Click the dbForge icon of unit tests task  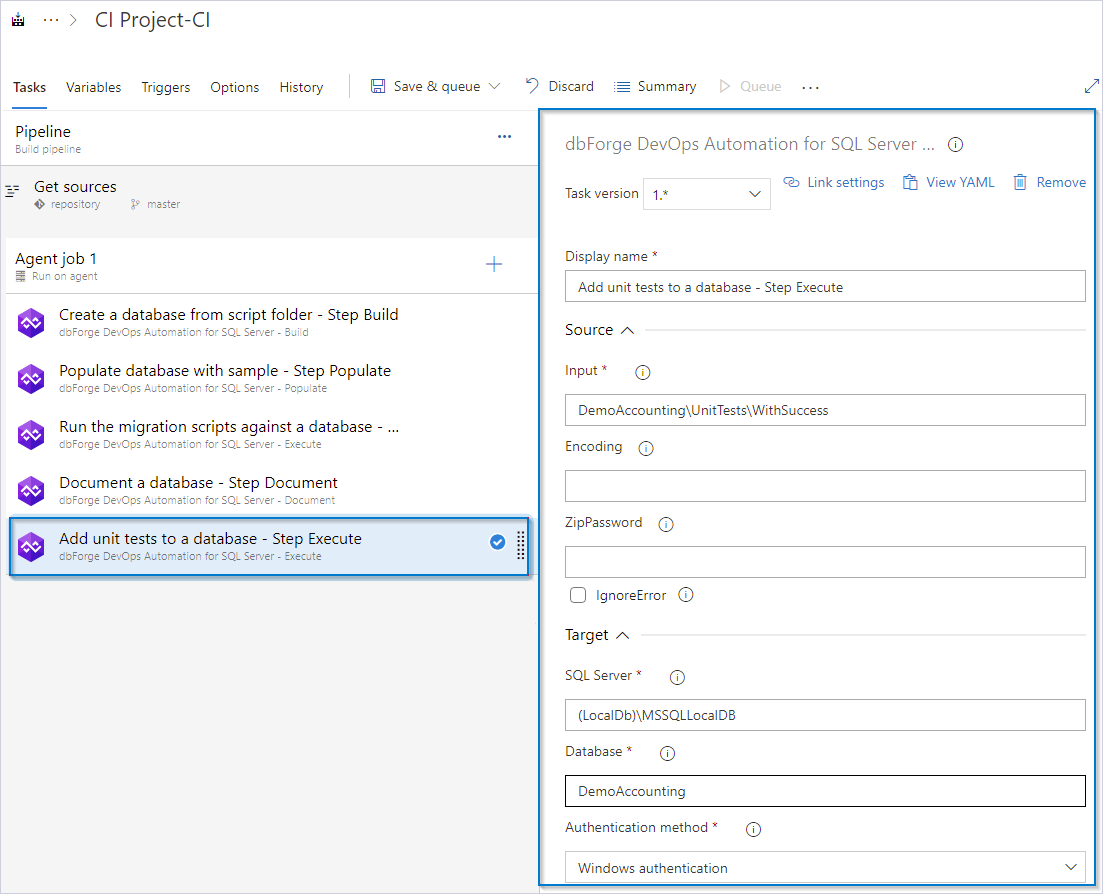point(31,547)
